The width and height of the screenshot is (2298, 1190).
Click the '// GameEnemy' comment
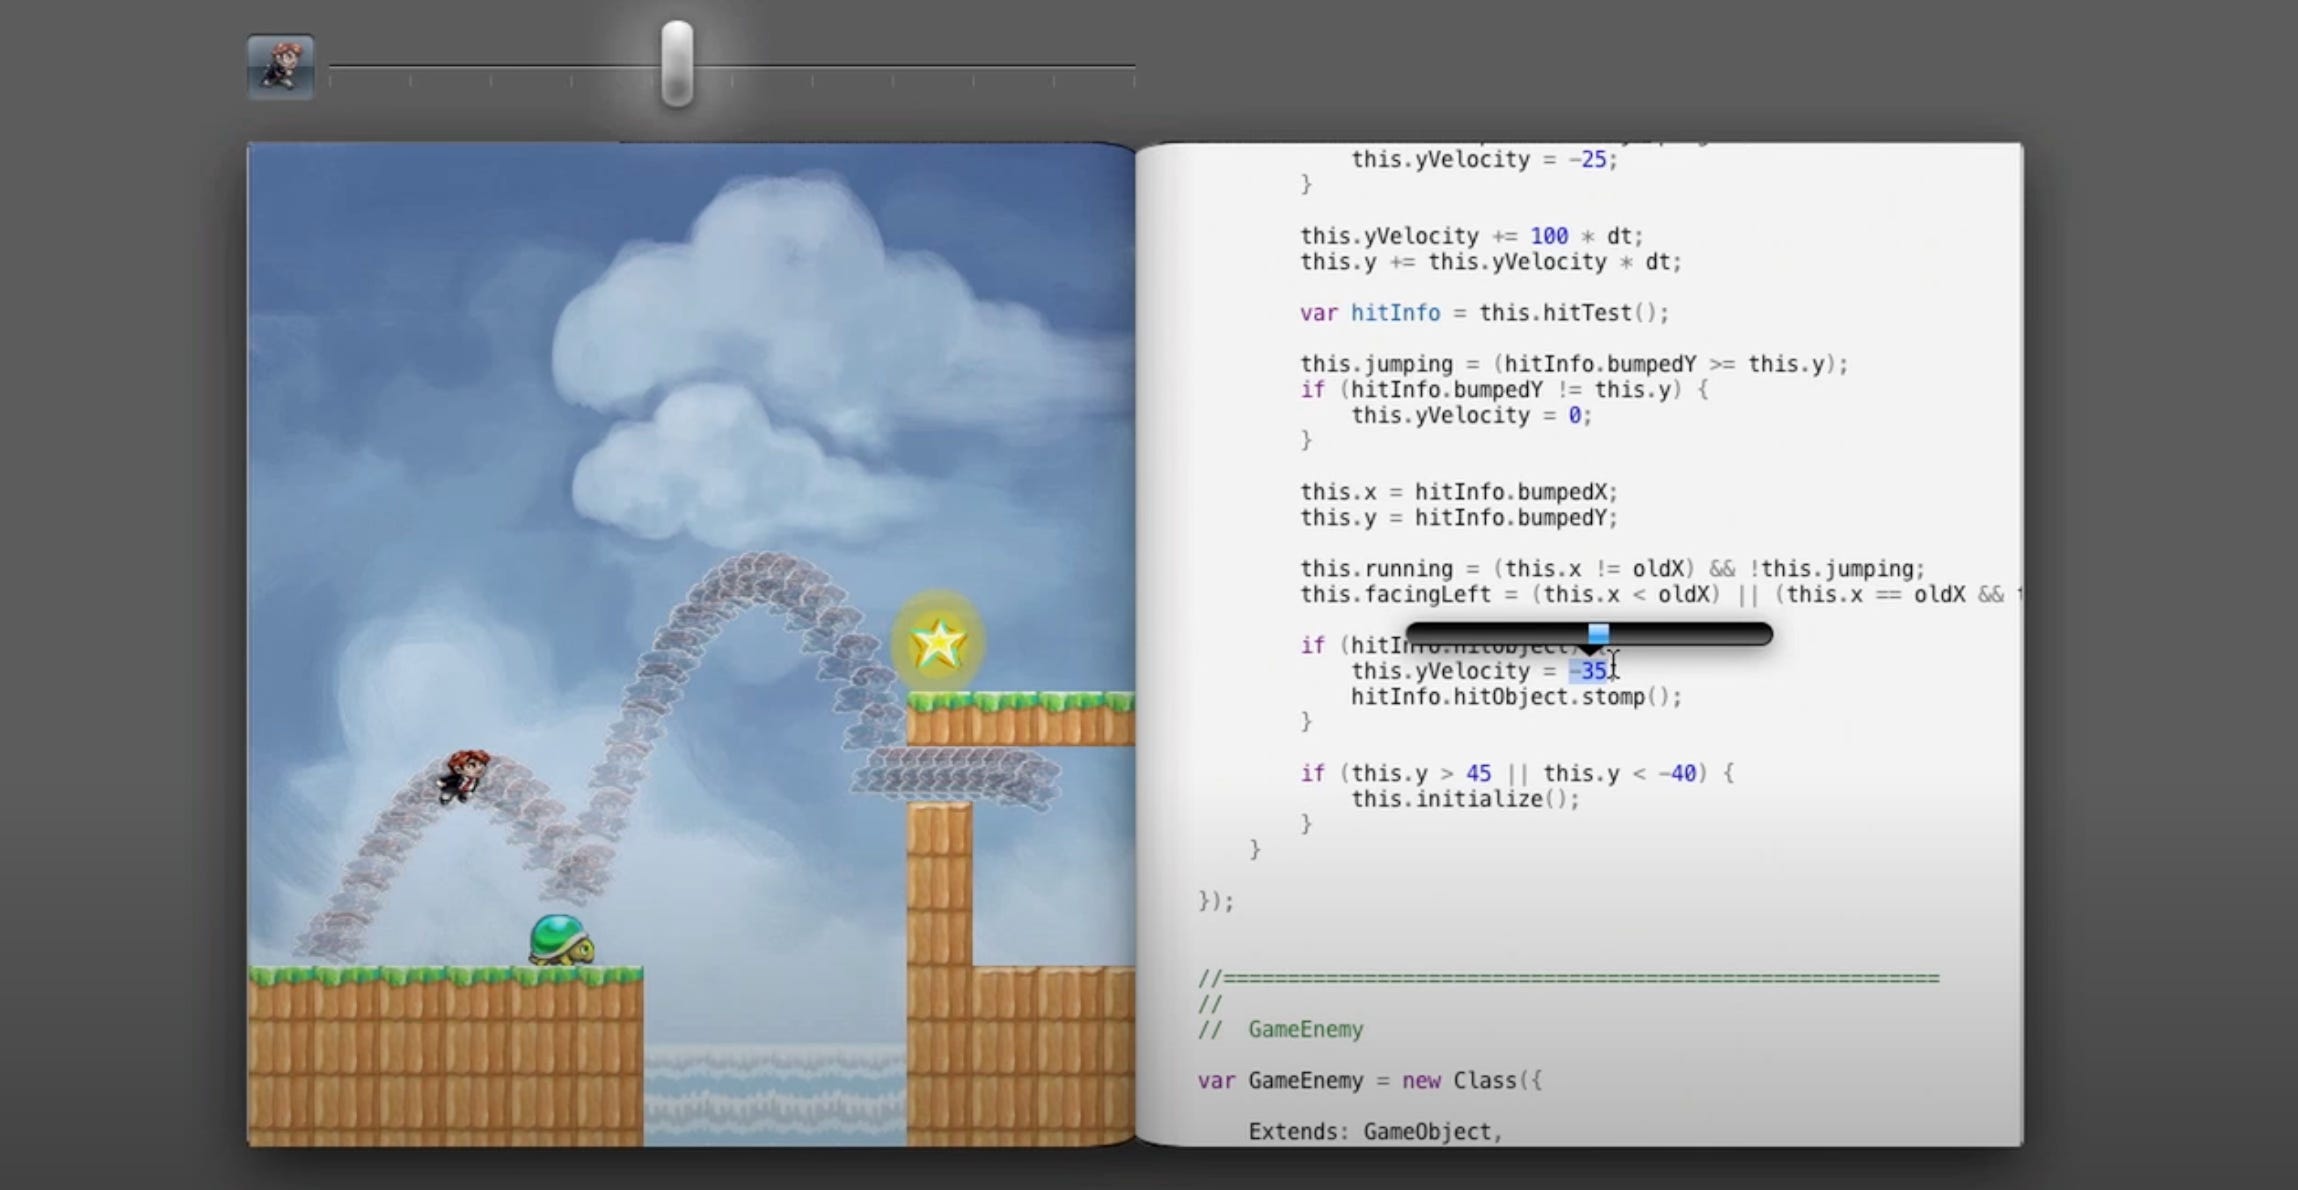coord(1281,1029)
